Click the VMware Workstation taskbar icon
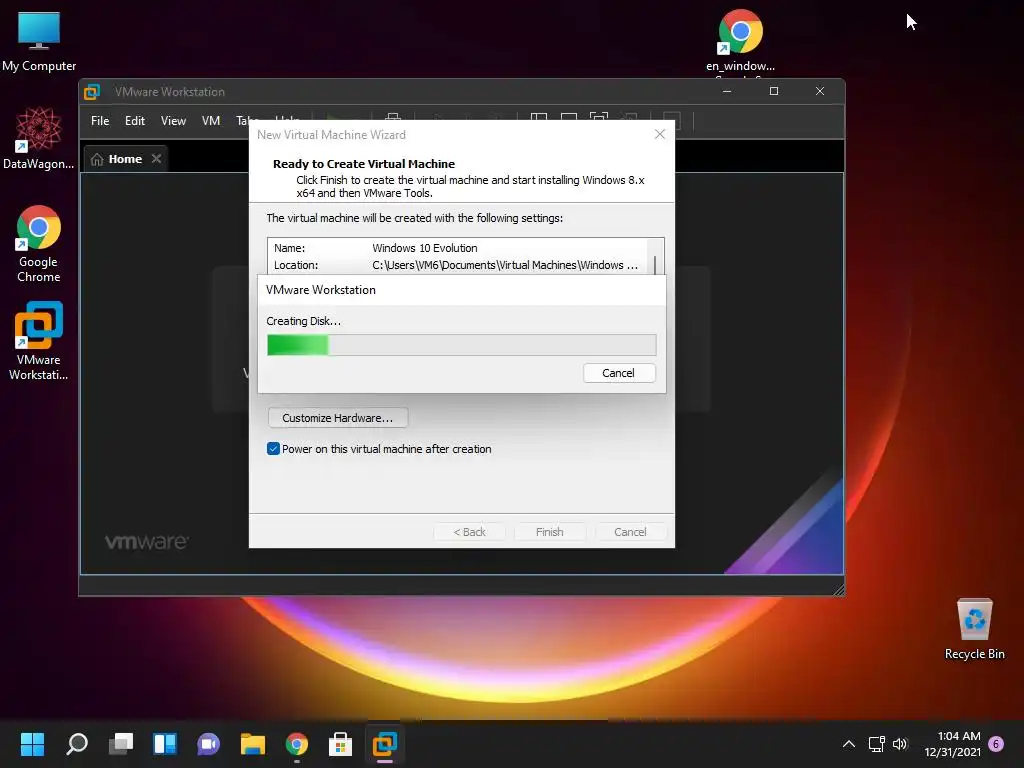1024x768 pixels. 385,743
